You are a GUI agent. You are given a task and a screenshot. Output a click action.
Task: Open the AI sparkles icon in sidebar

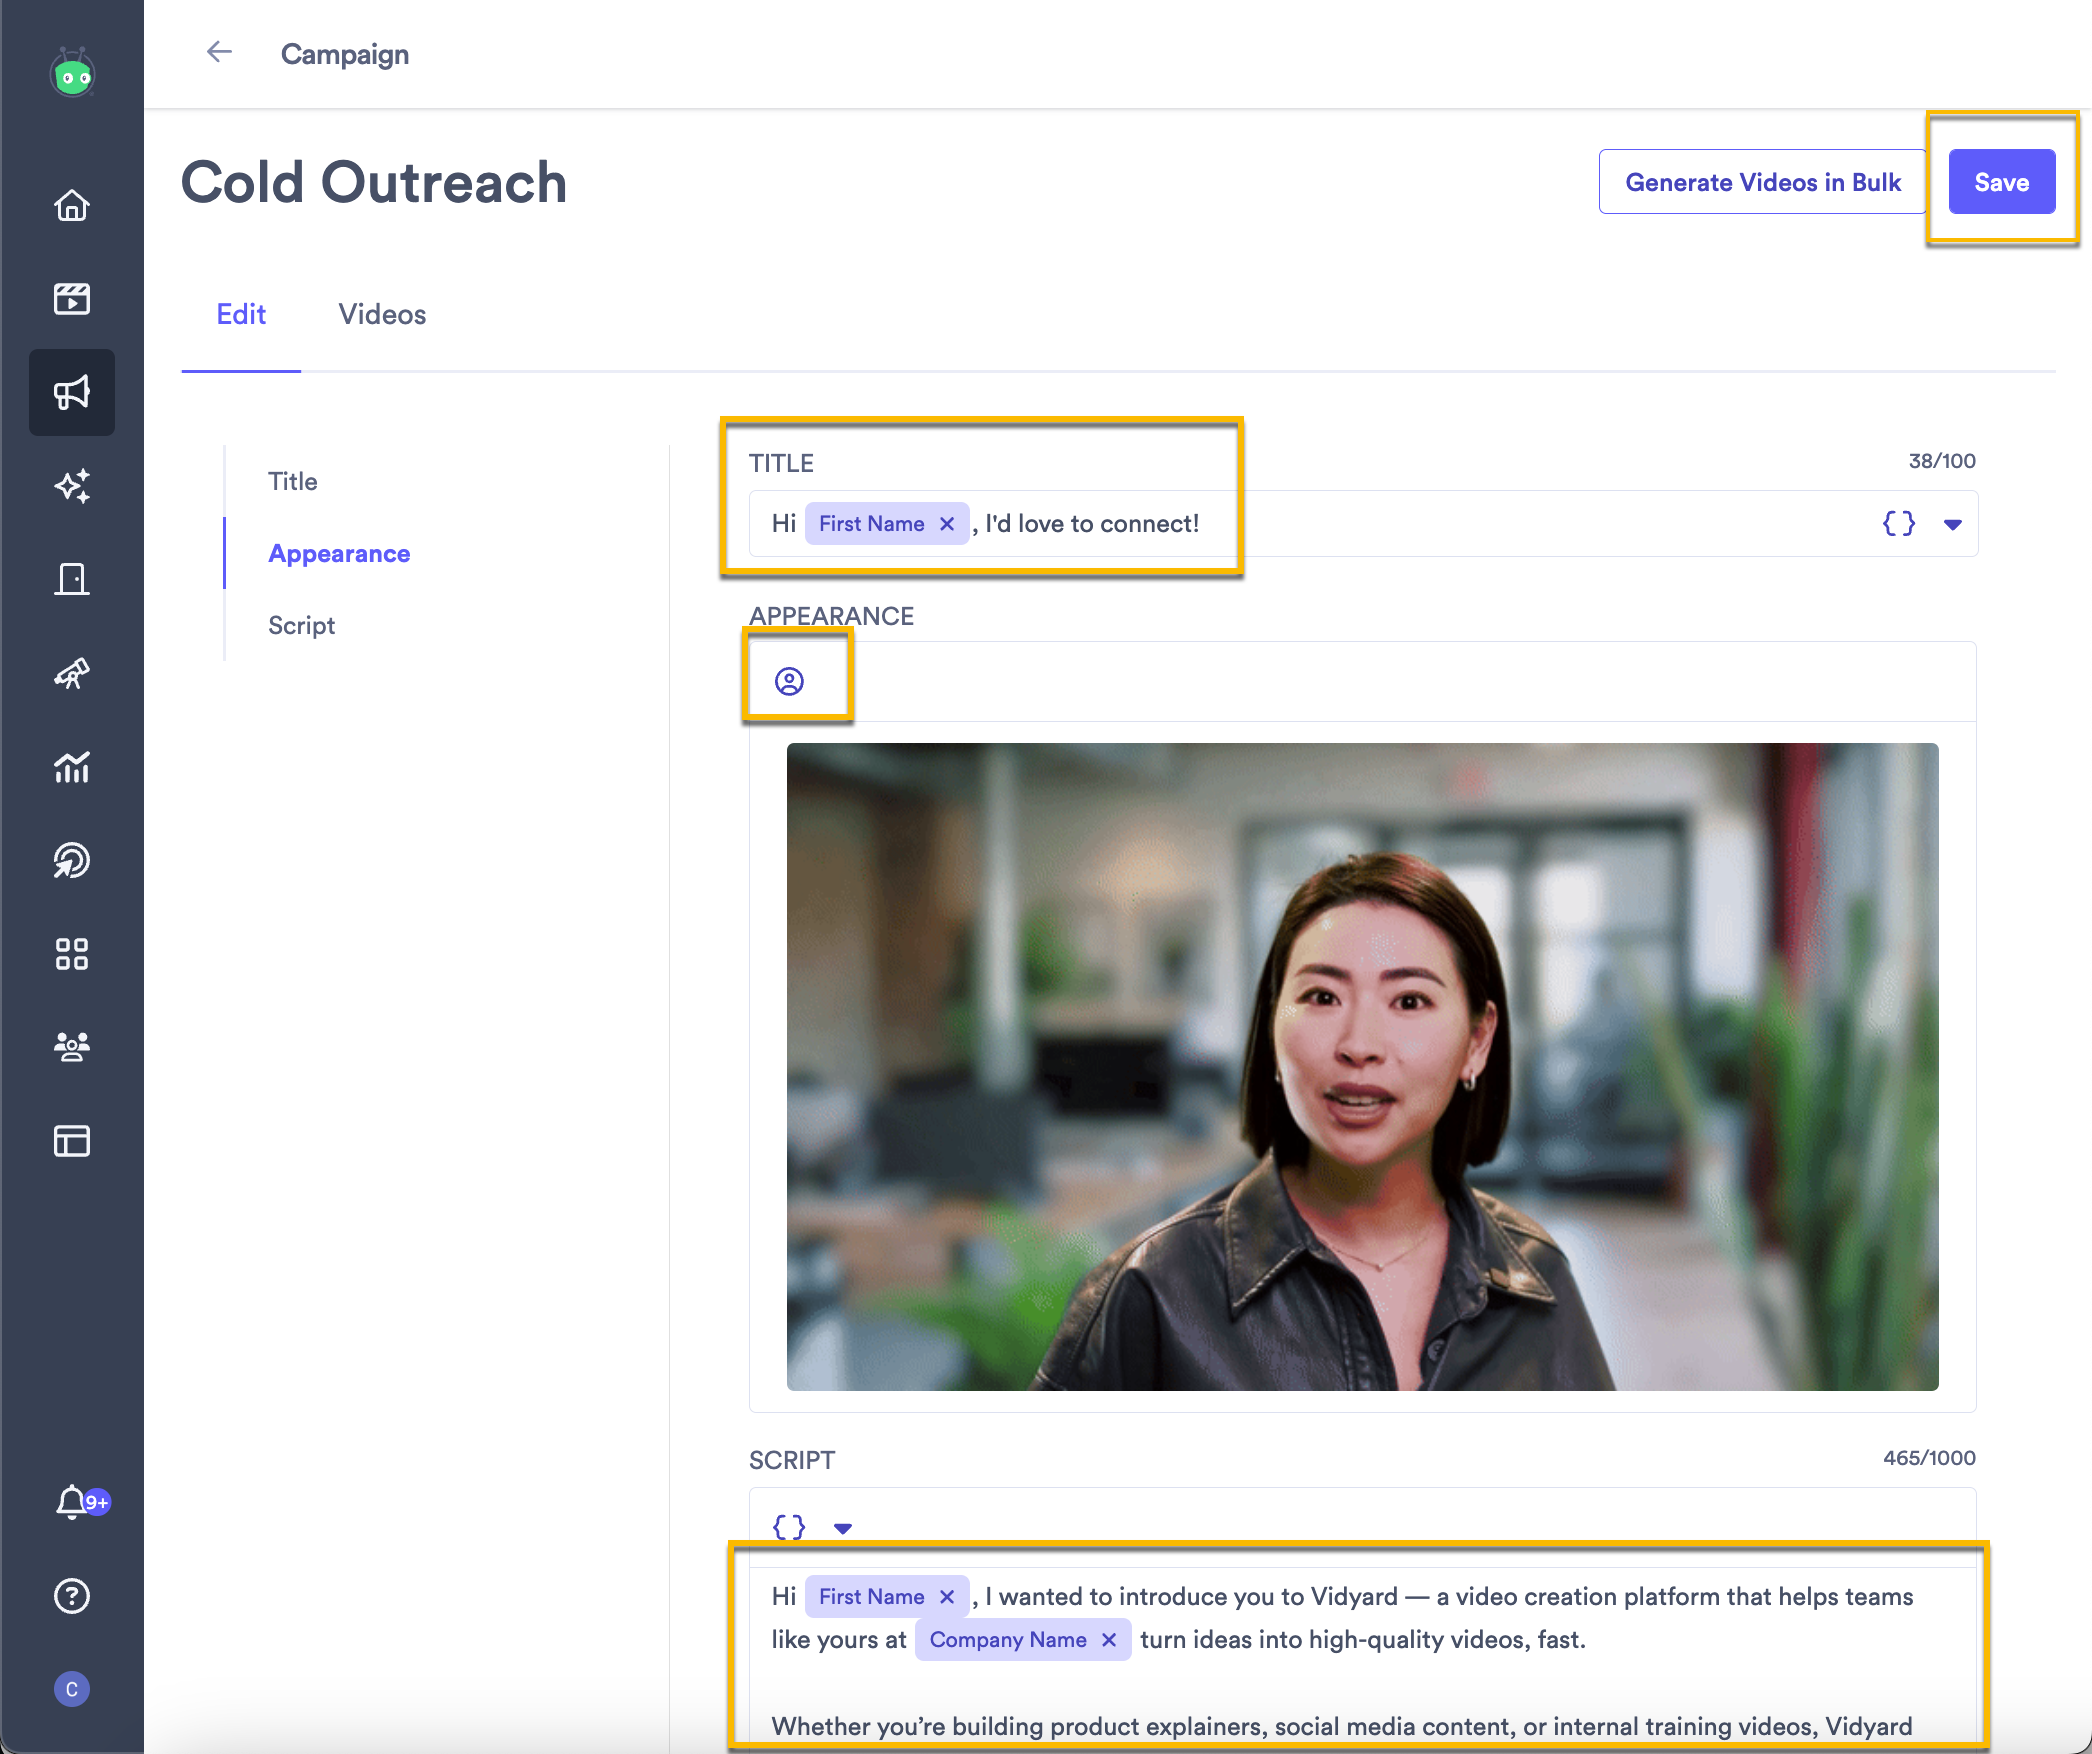(72, 485)
